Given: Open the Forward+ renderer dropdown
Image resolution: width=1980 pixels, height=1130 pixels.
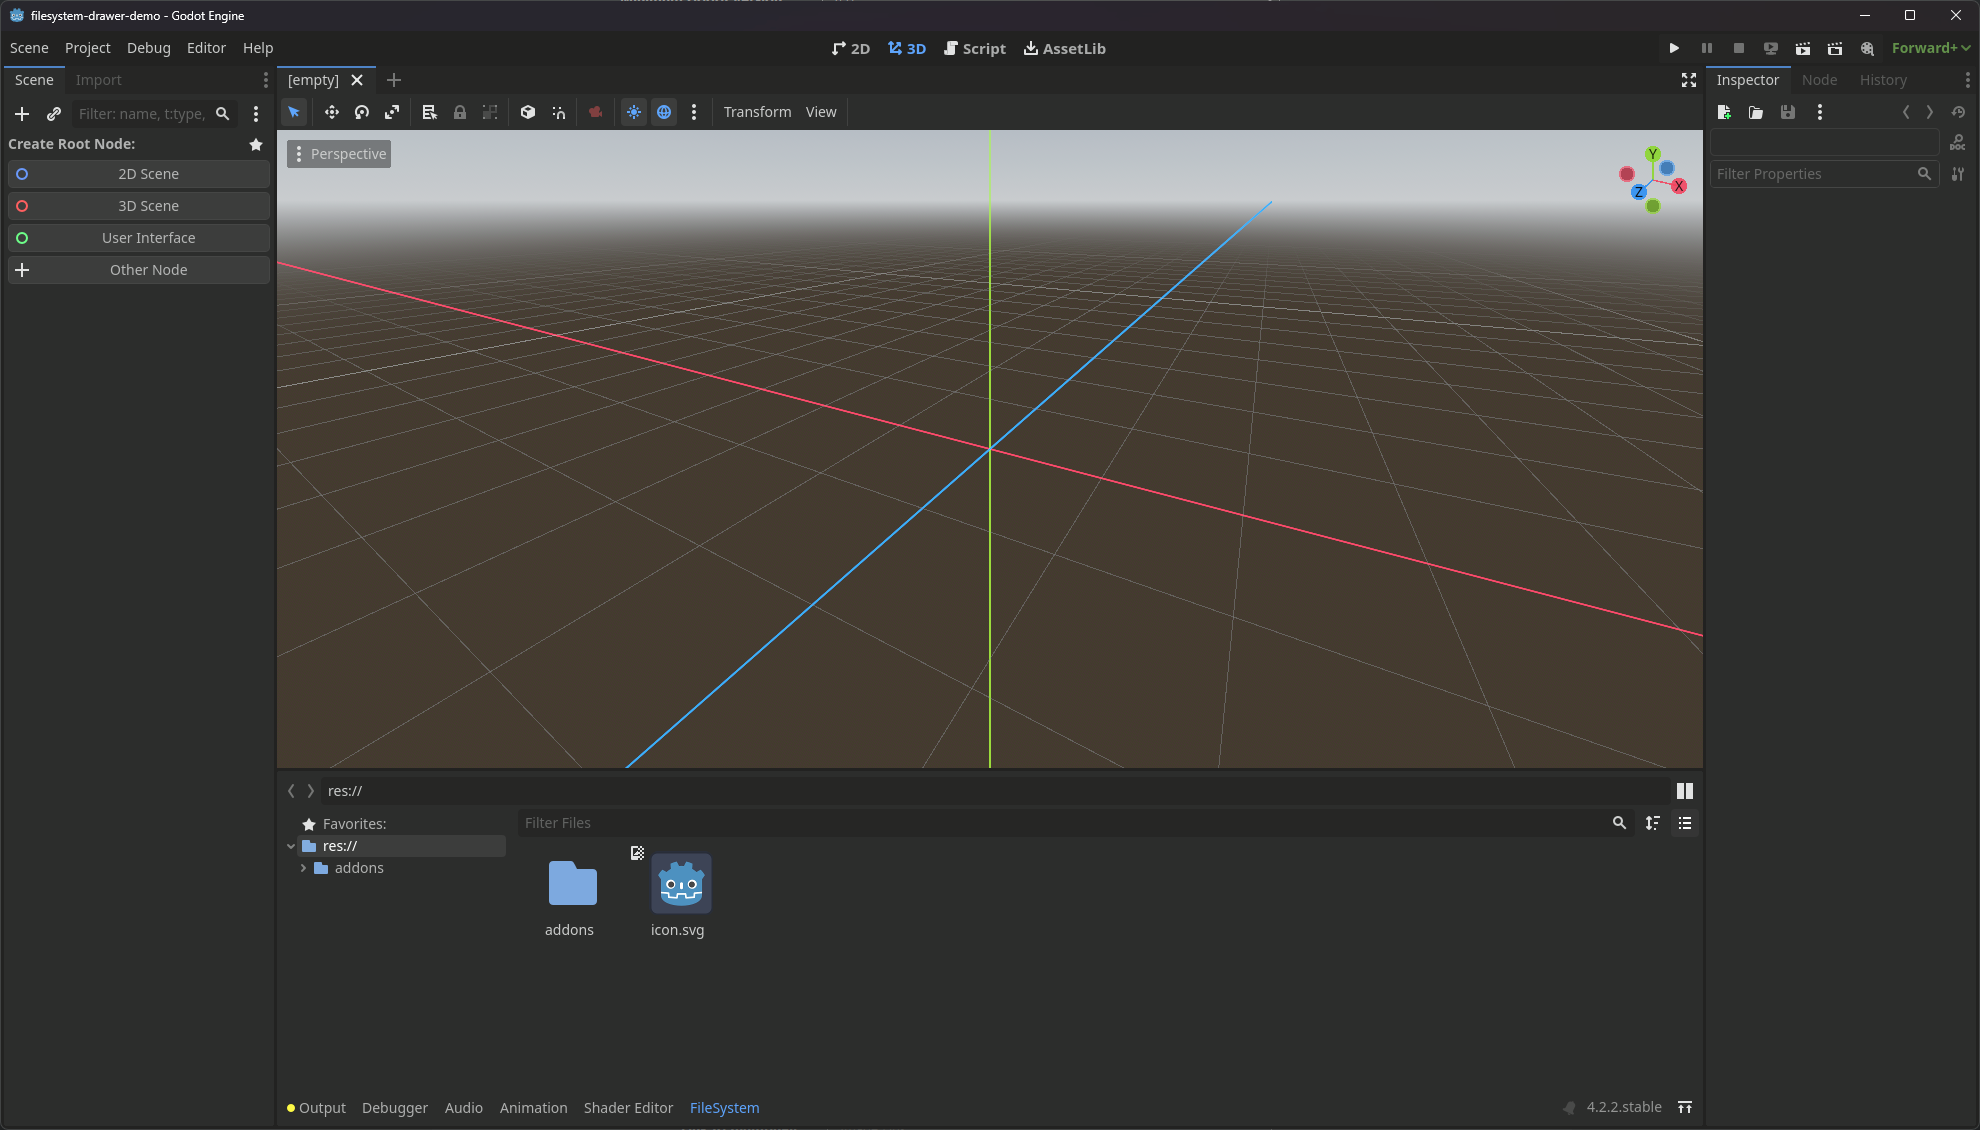Looking at the screenshot, I should point(1930,48).
